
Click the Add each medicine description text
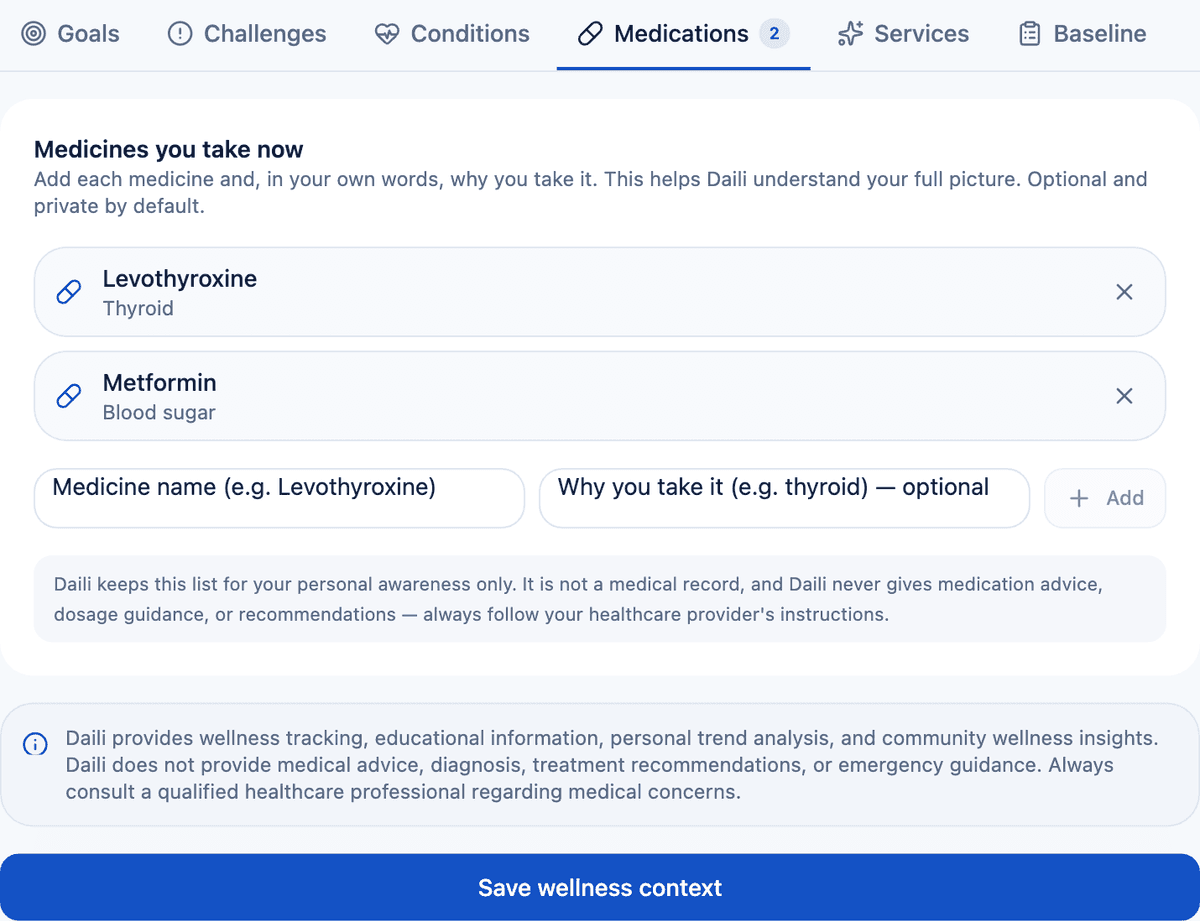[590, 194]
